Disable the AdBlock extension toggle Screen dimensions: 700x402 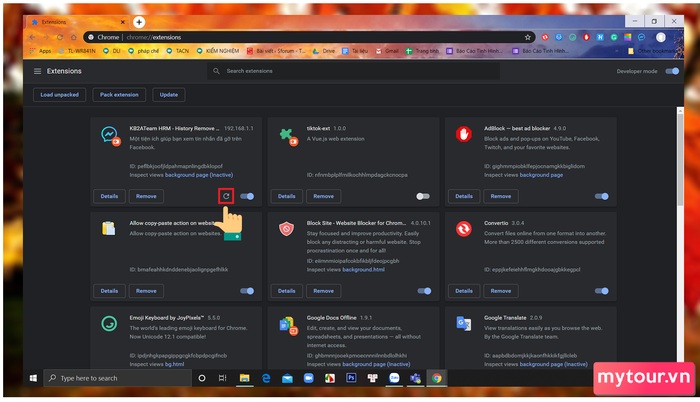click(x=601, y=196)
